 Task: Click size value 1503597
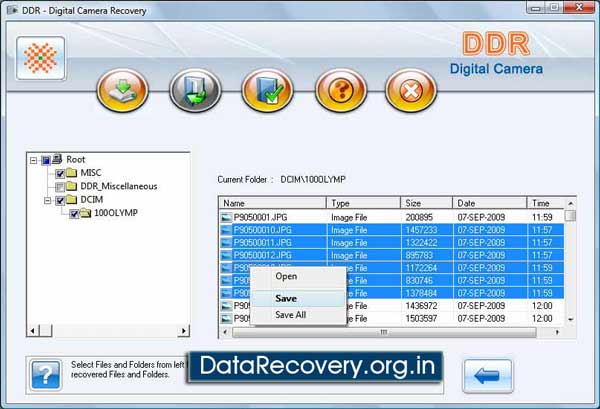pos(421,318)
